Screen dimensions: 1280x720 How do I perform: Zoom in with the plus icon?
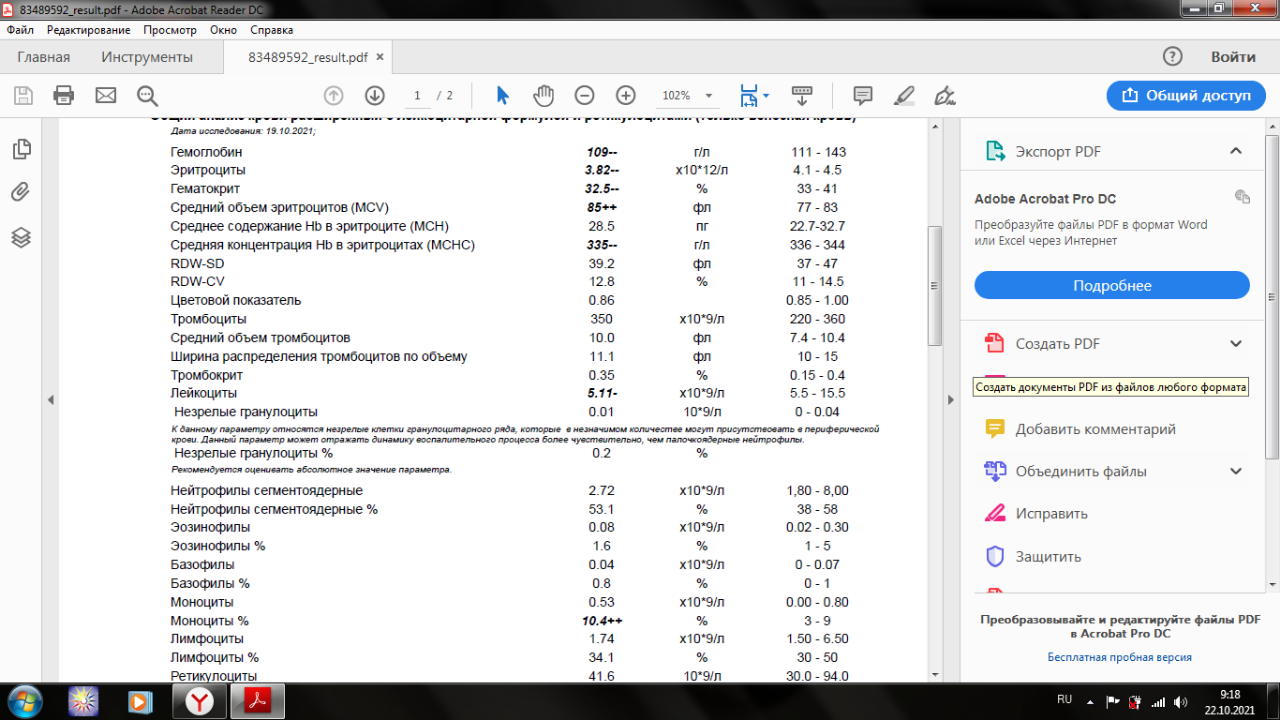[626, 95]
